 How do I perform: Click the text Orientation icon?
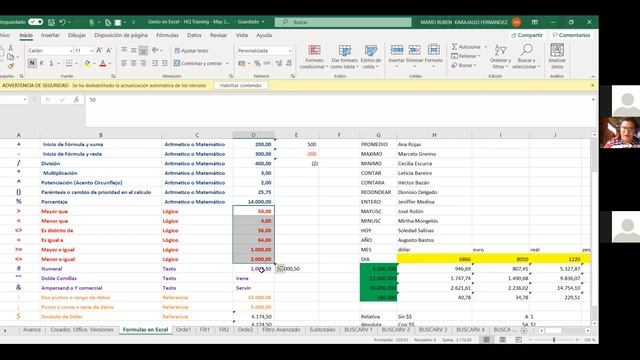(x=156, y=50)
